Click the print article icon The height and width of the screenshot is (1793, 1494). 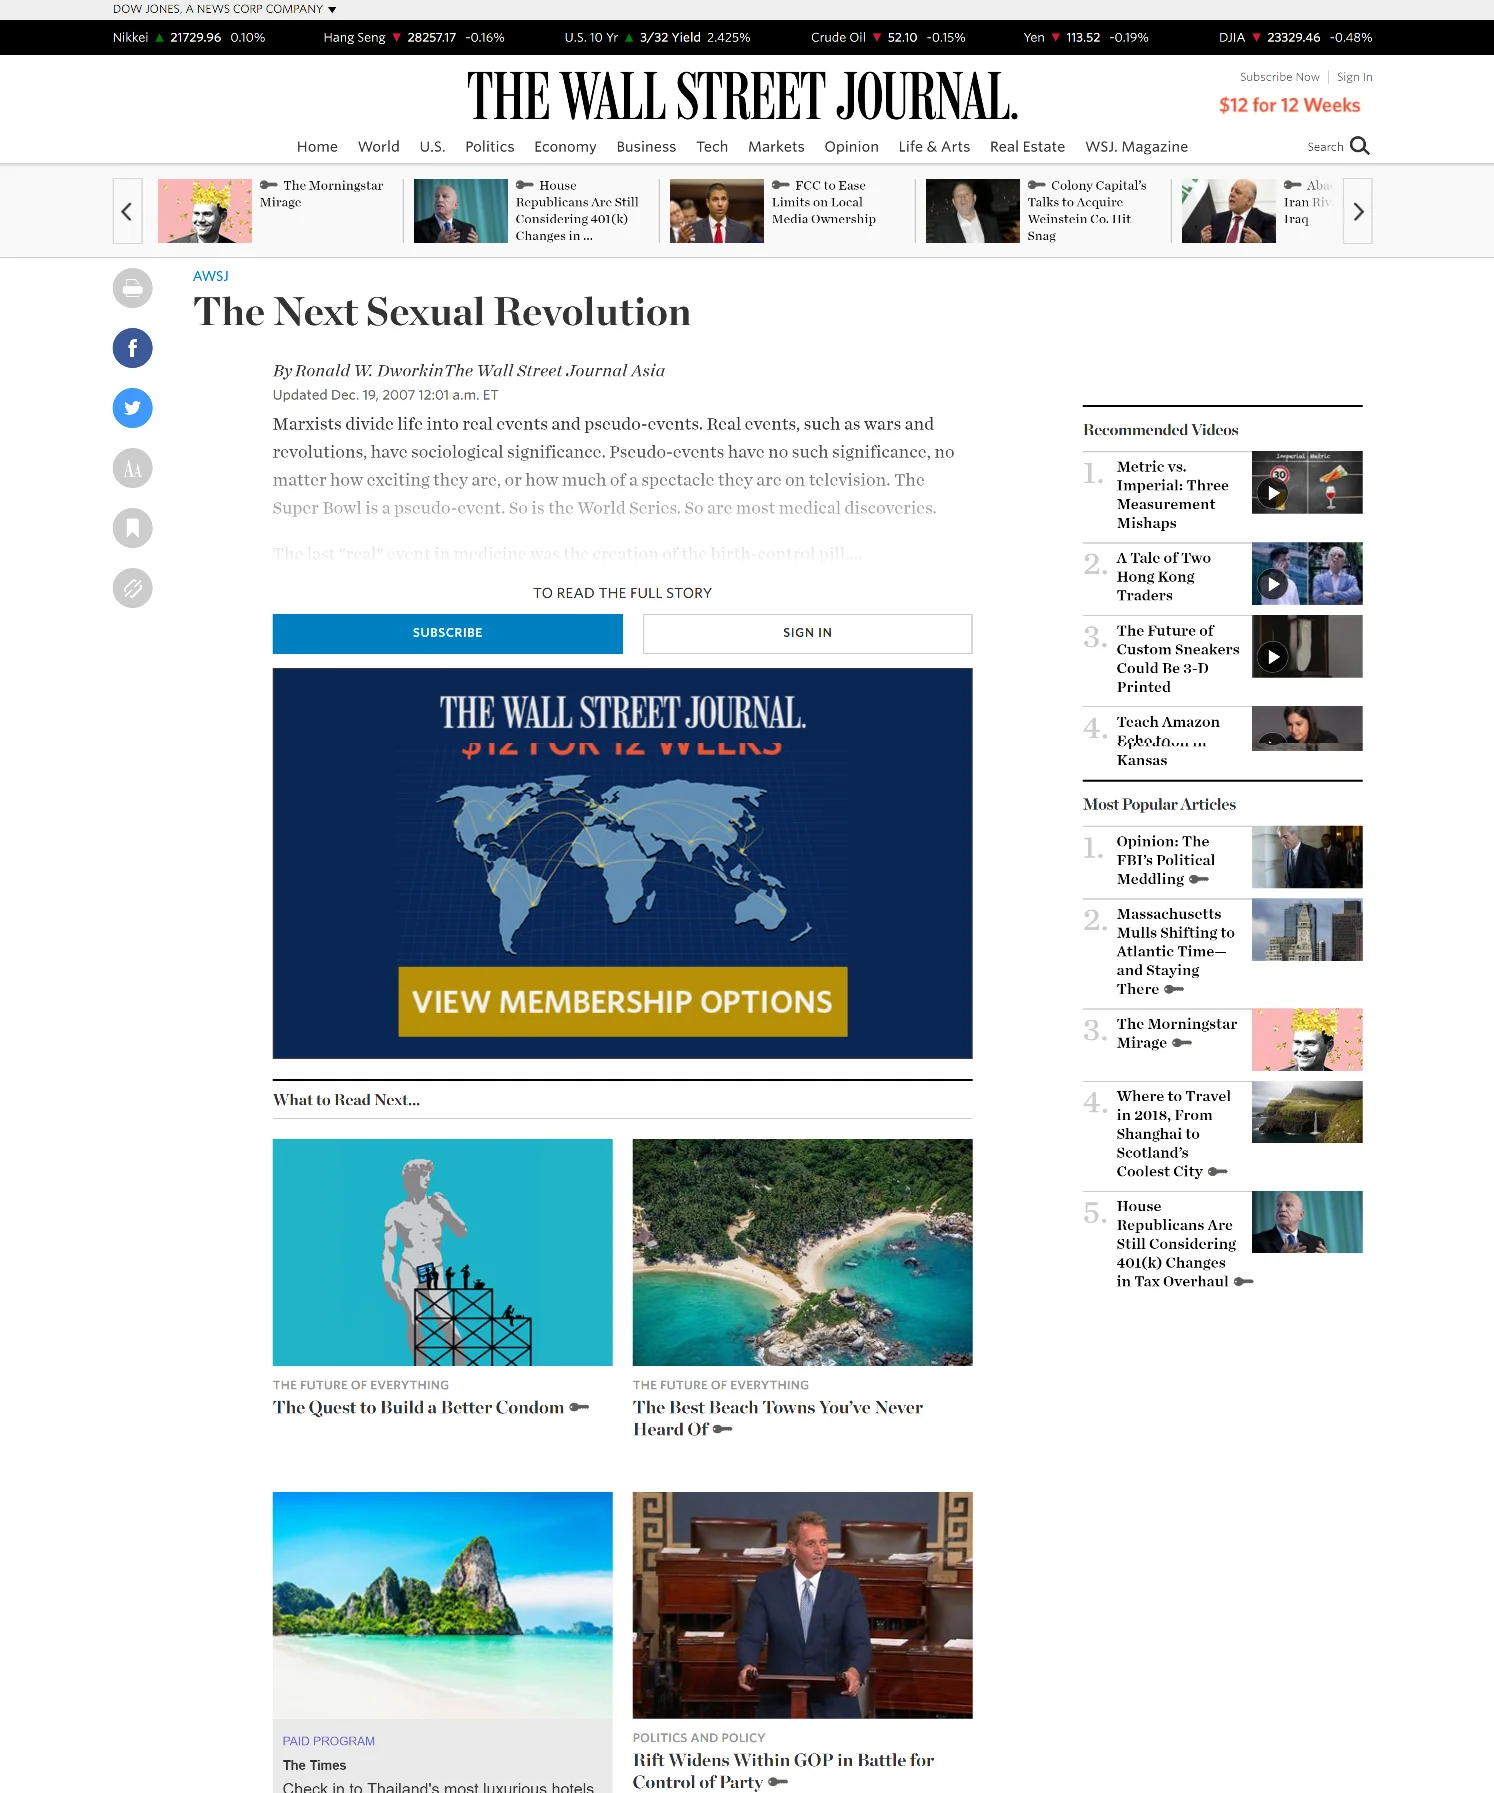(x=132, y=288)
